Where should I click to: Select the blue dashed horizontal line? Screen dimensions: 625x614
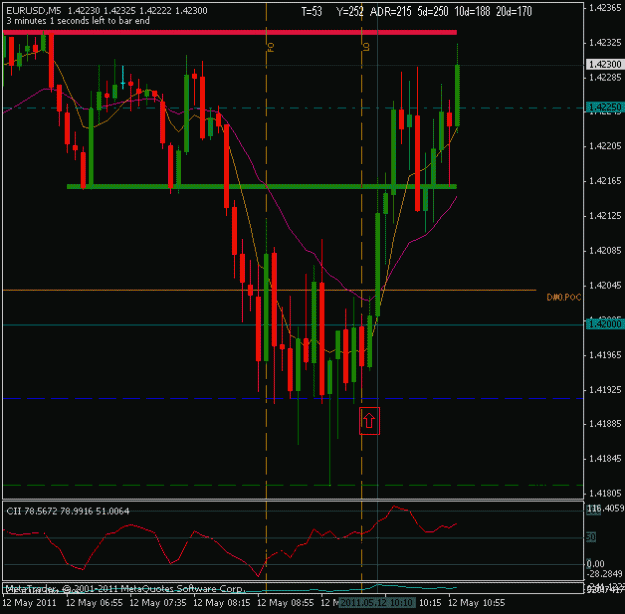293,398
